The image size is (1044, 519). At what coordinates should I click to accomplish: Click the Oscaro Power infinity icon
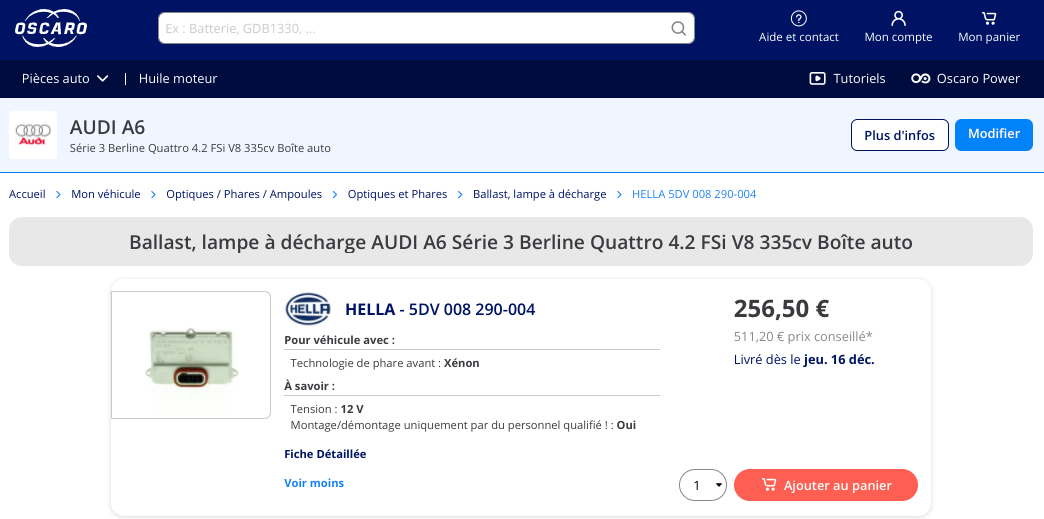click(920, 78)
